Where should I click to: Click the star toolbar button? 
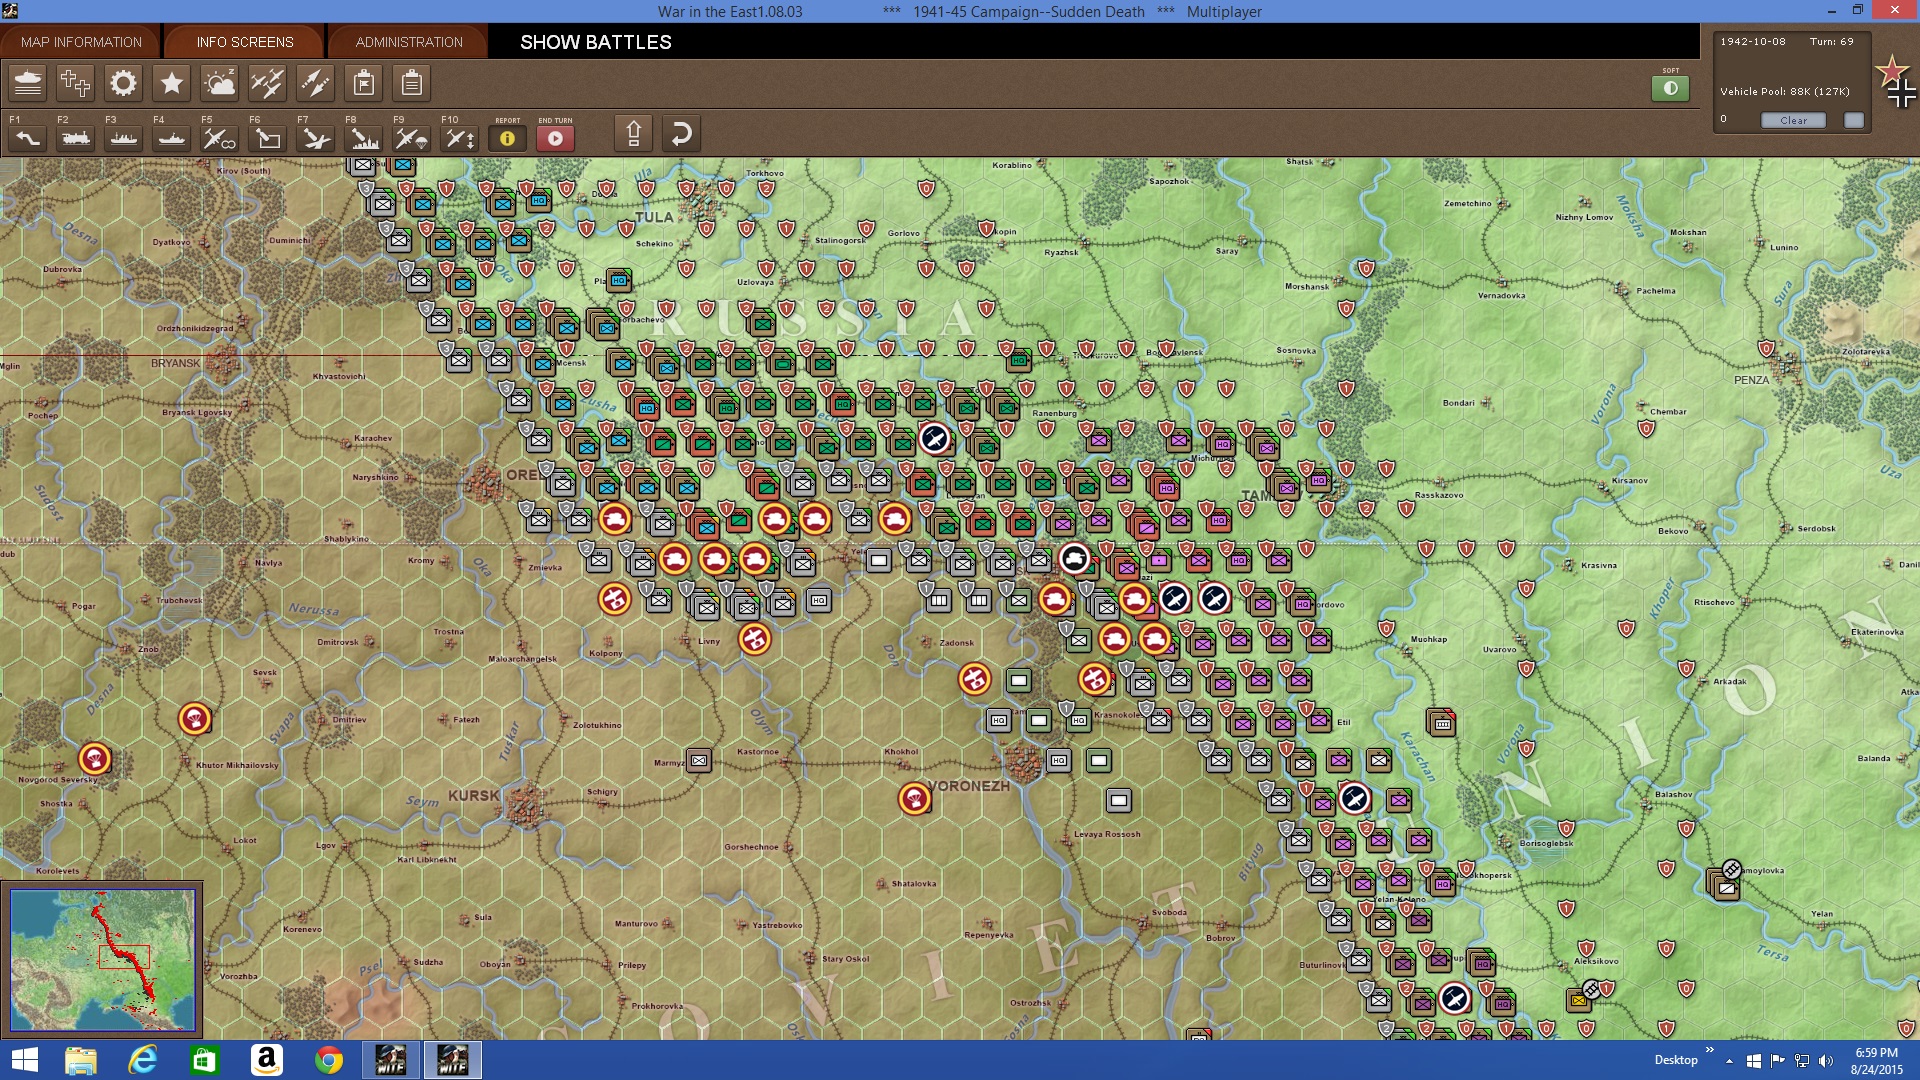coord(171,83)
